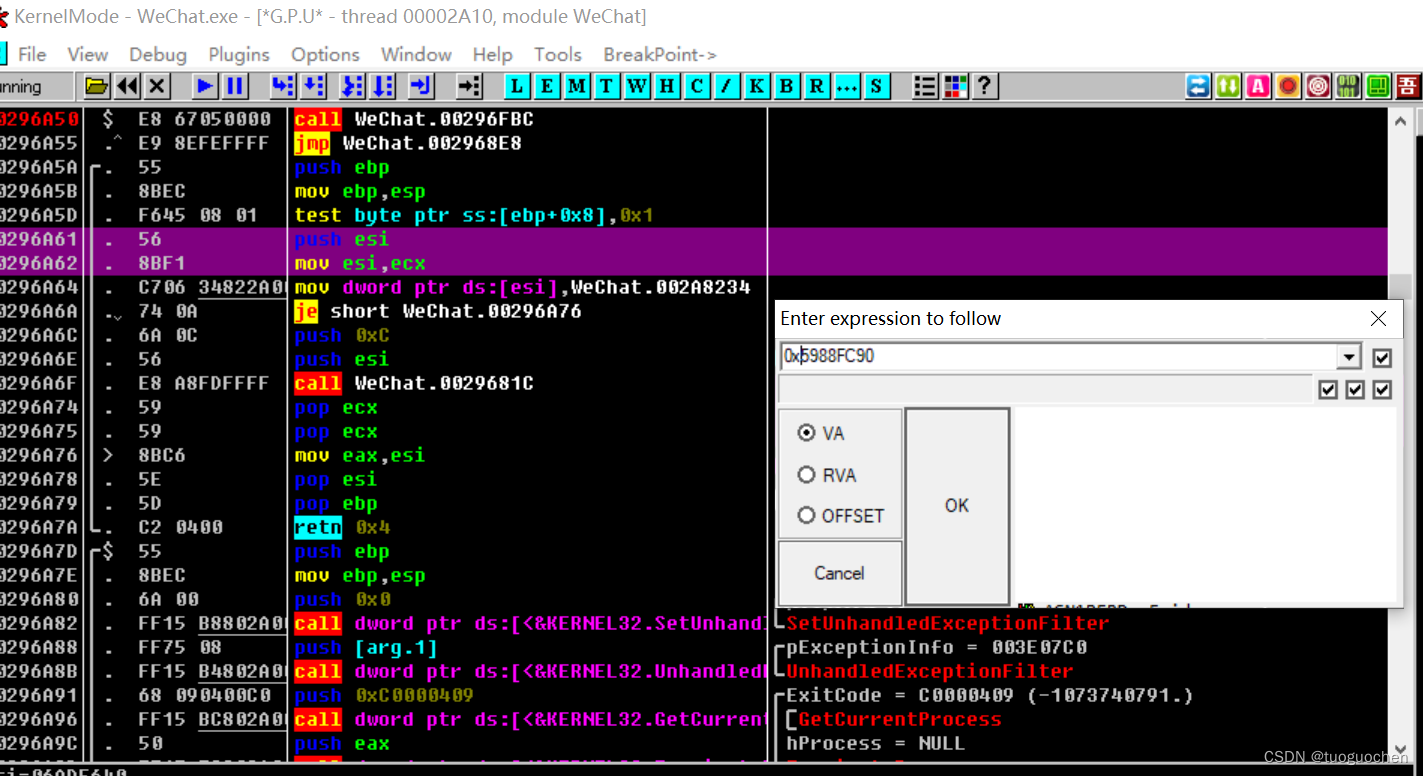Click the Step into toolbar icon
Viewport: 1423px width, 776px height.
283,86
